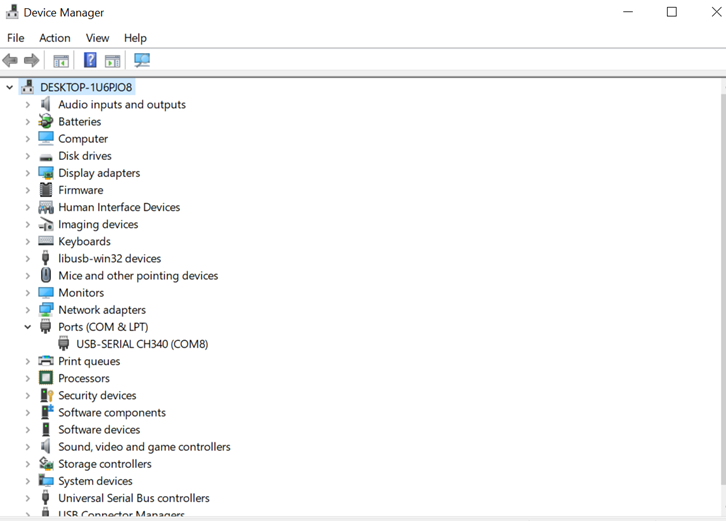Select USB-SERIAL CH340 (COM8) device

[142, 344]
